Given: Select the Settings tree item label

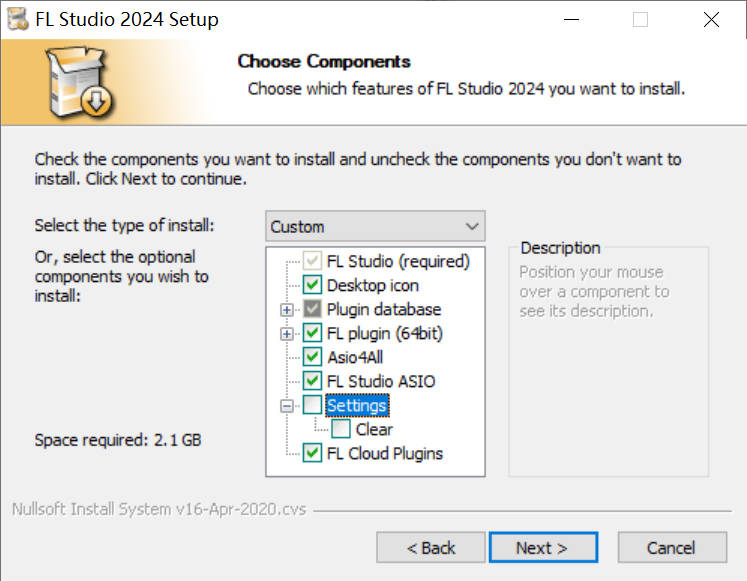Looking at the screenshot, I should 357,405.
